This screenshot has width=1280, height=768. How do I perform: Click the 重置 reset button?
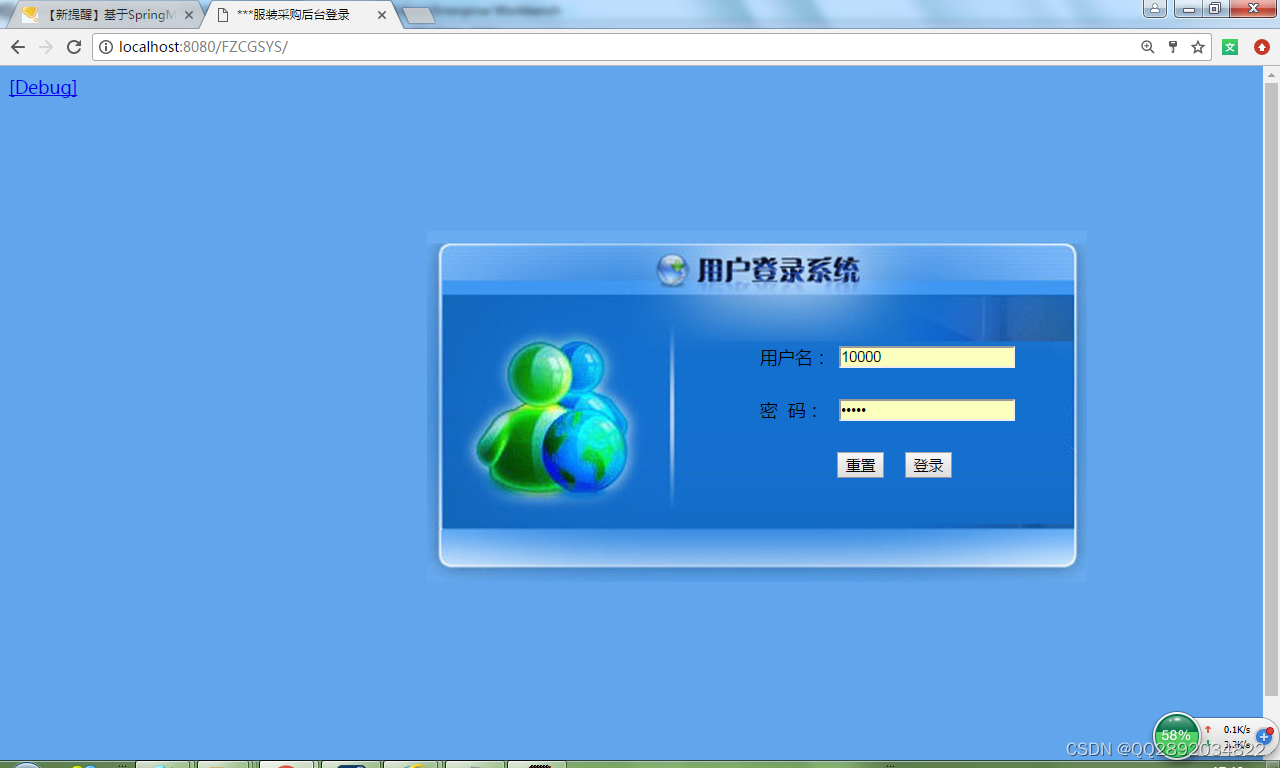860,465
